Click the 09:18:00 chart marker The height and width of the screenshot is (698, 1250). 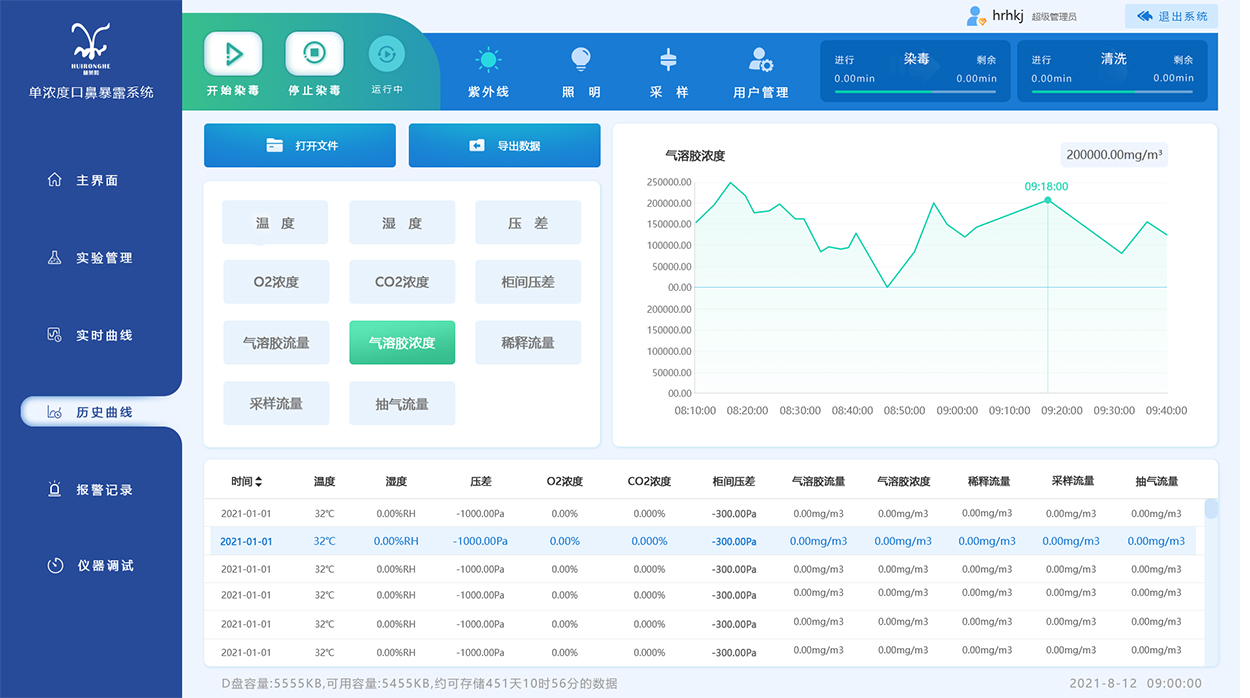pos(1049,200)
